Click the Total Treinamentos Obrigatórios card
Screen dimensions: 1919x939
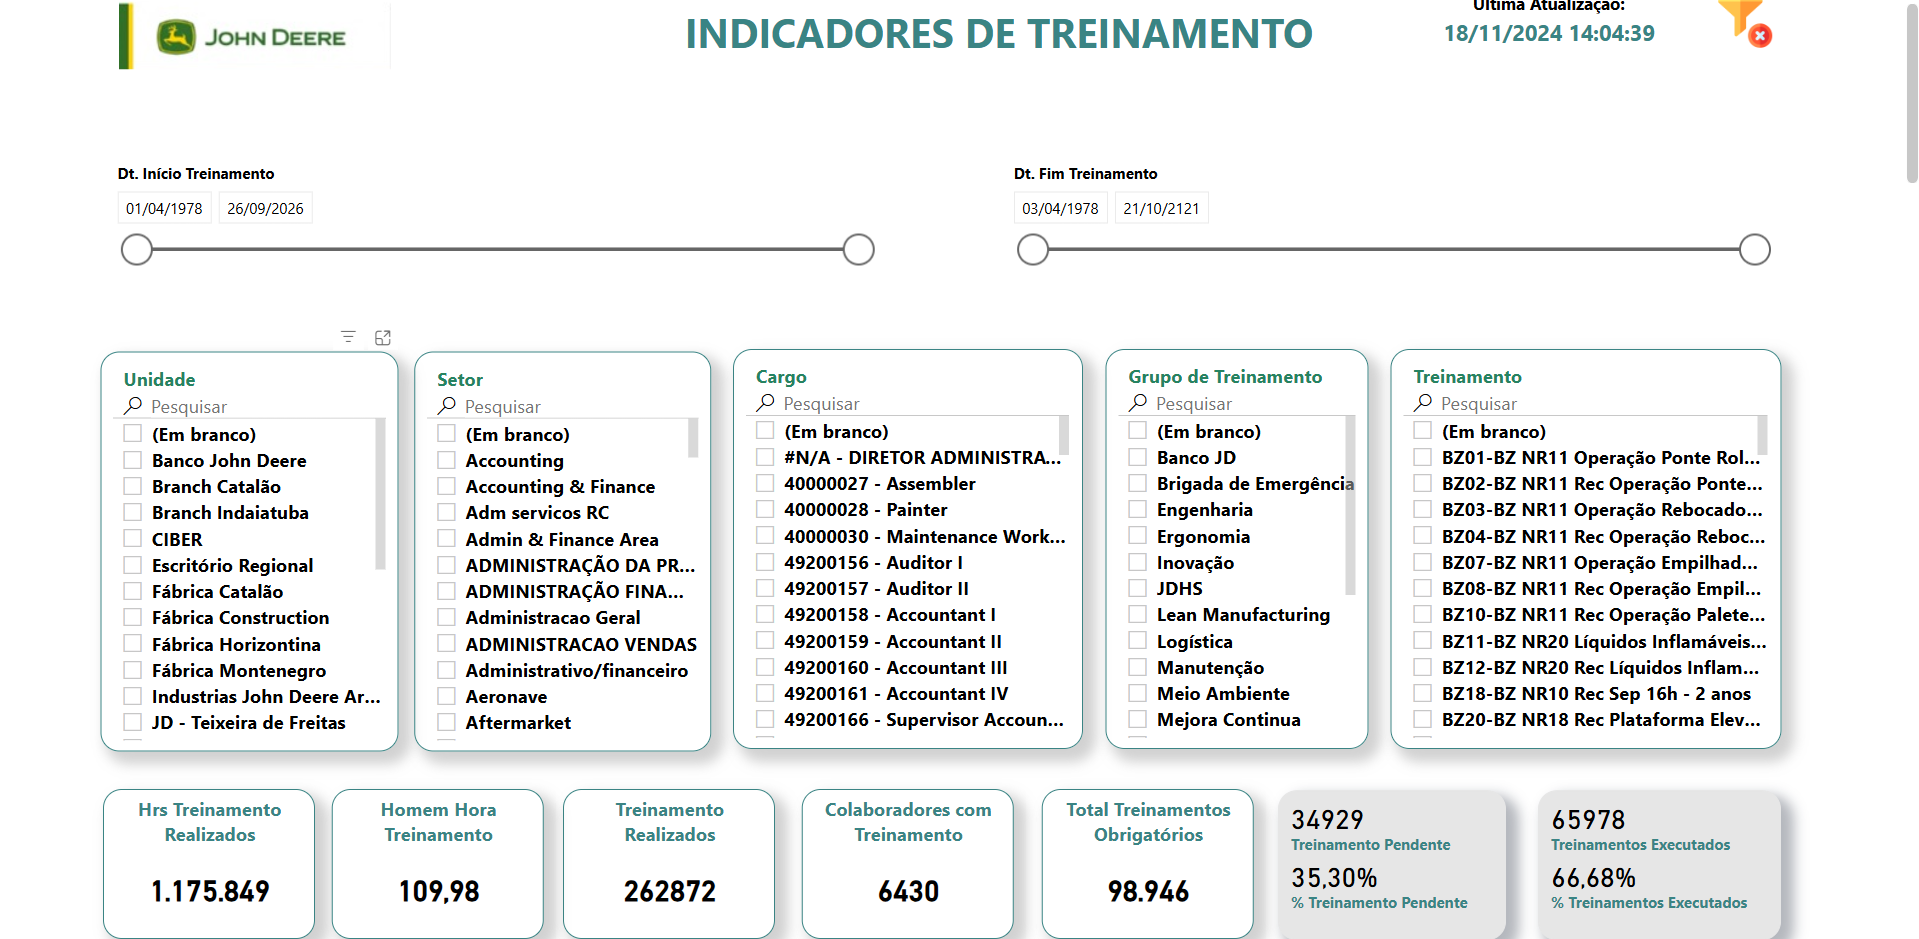[x=1148, y=864]
